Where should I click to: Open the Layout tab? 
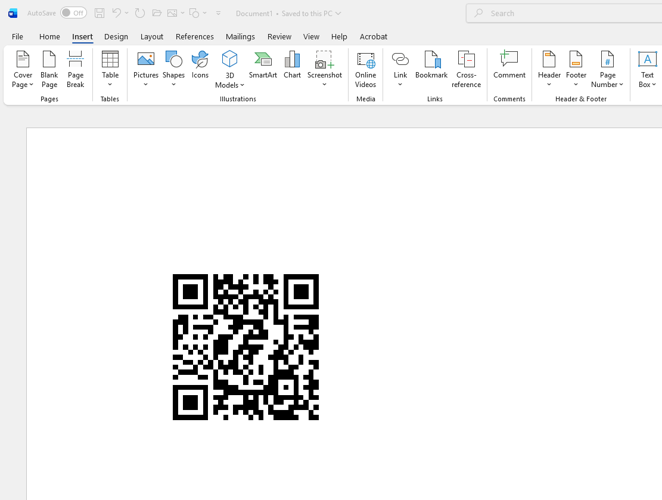152,37
